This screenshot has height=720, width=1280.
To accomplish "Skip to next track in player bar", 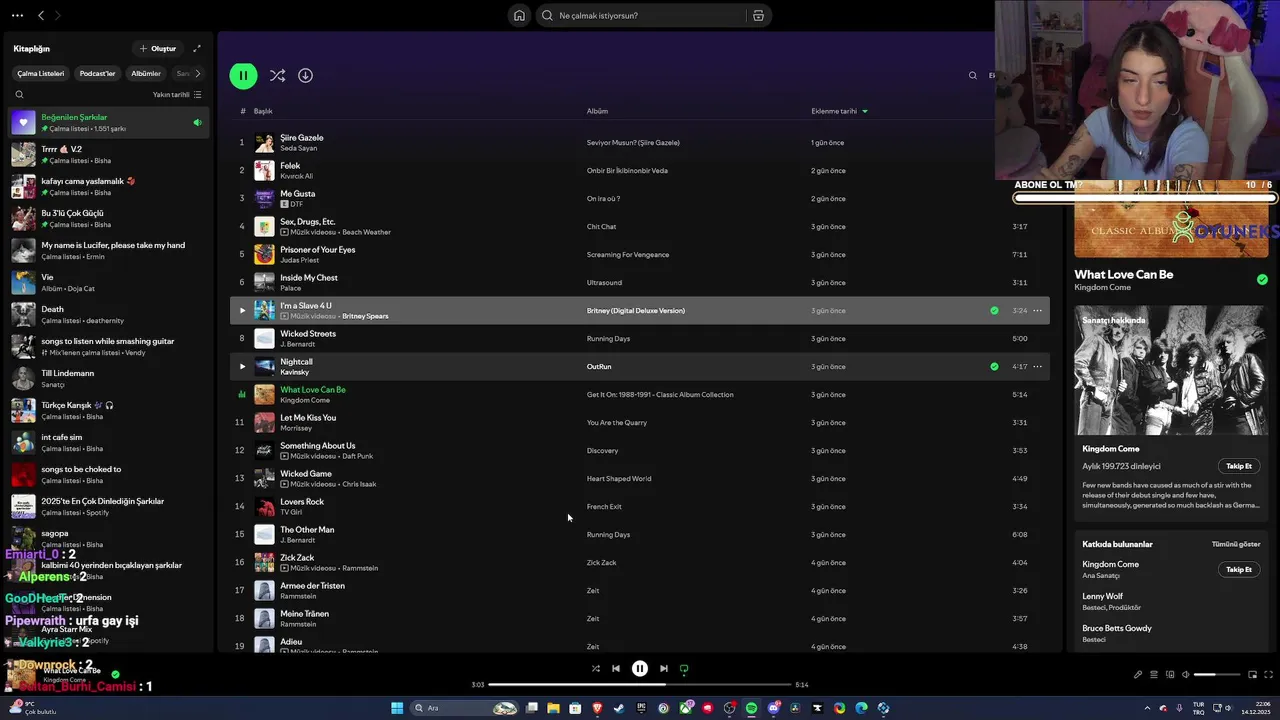I will tap(663, 669).
